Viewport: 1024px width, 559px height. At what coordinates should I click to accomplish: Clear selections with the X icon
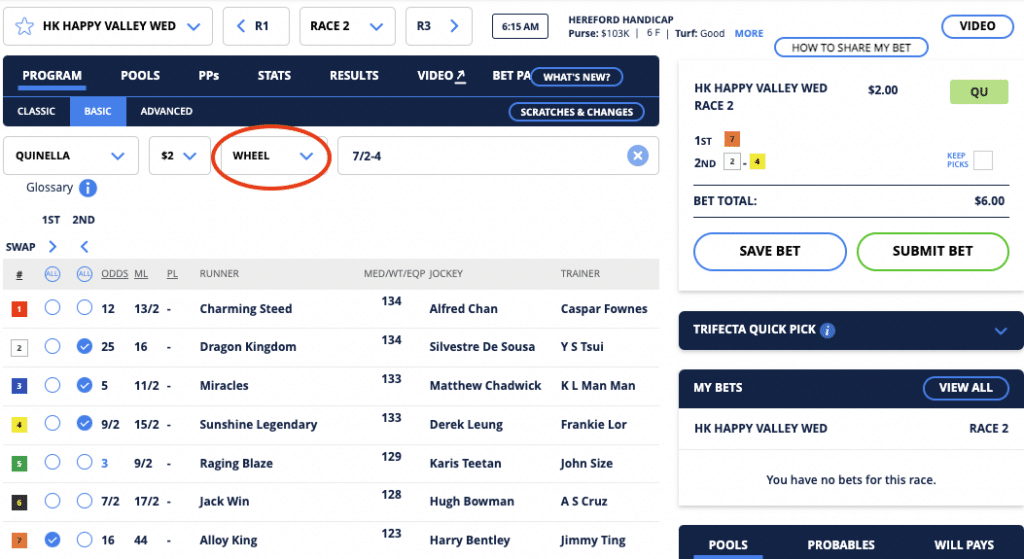pyautogui.click(x=638, y=155)
